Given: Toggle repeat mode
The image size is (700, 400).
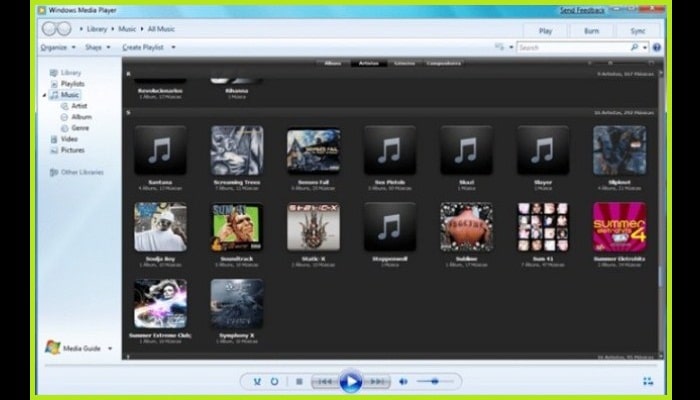Looking at the screenshot, I should tap(275, 382).
